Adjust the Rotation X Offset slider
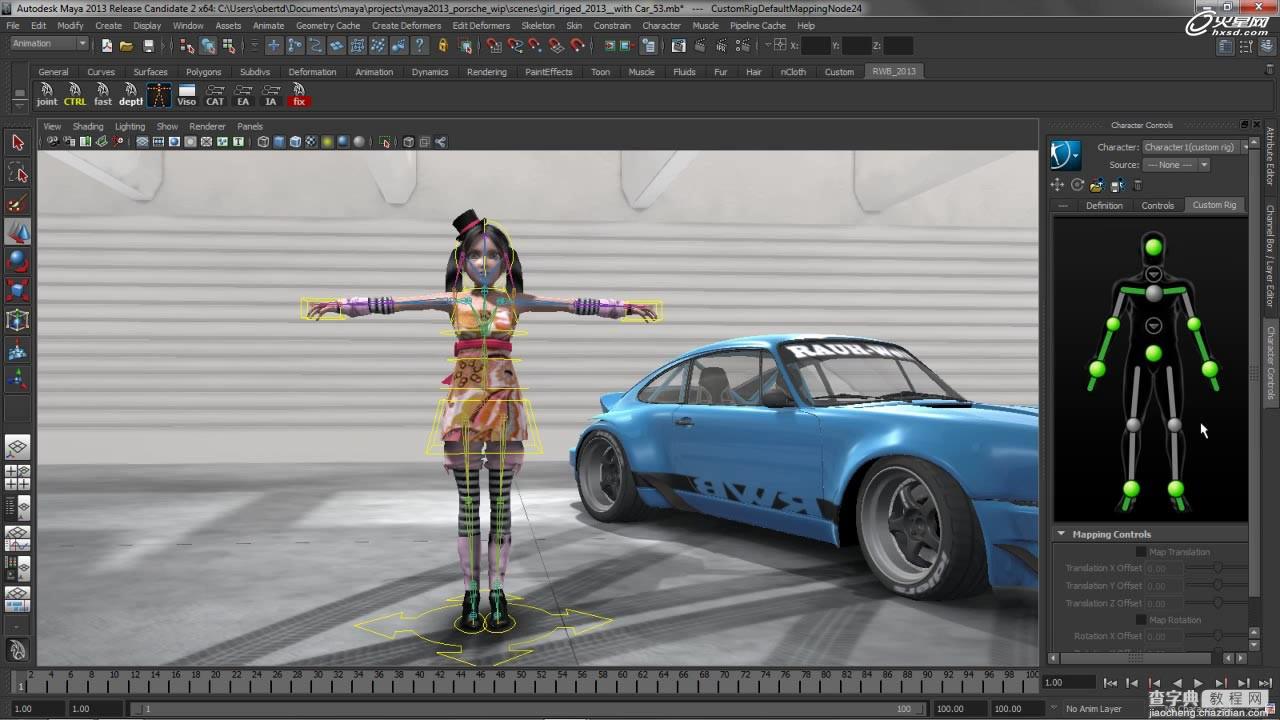 pyautogui.click(x=1217, y=636)
